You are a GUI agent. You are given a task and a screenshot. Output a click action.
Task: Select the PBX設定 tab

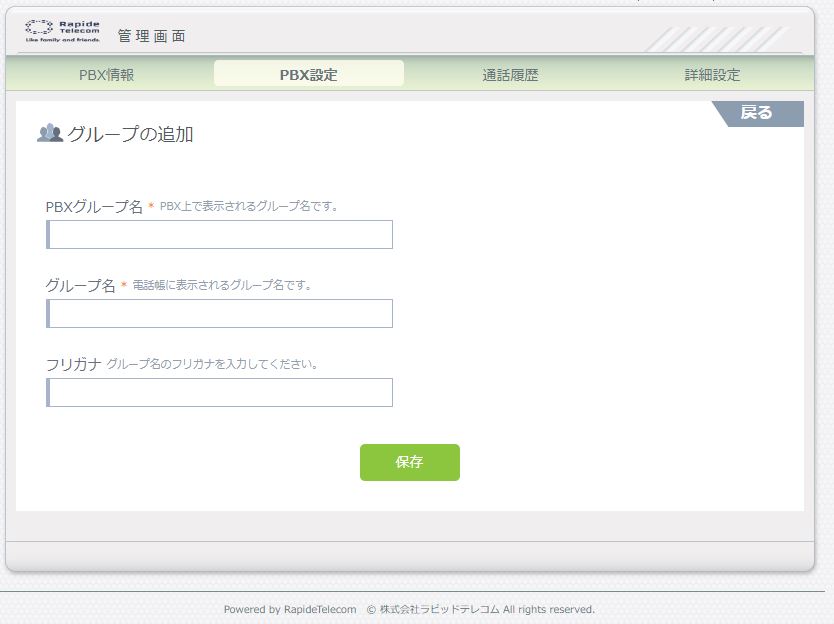tap(308, 74)
